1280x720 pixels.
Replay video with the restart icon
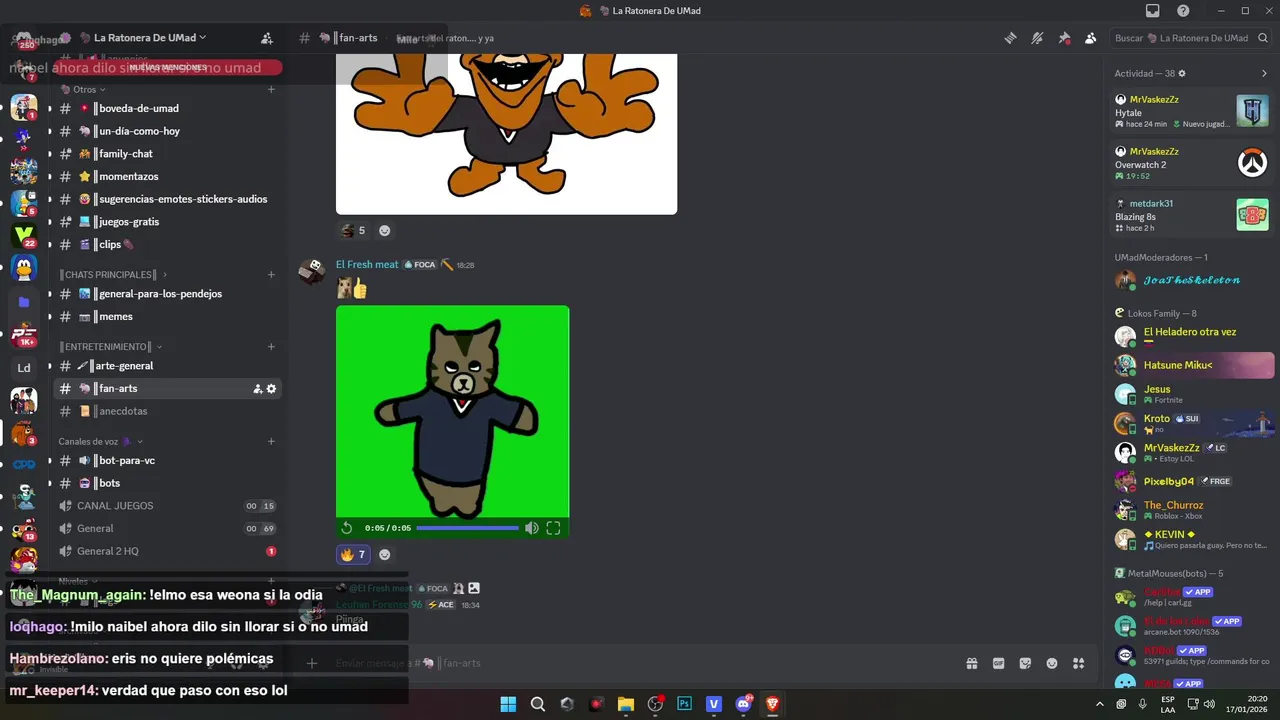[x=347, y=528]
